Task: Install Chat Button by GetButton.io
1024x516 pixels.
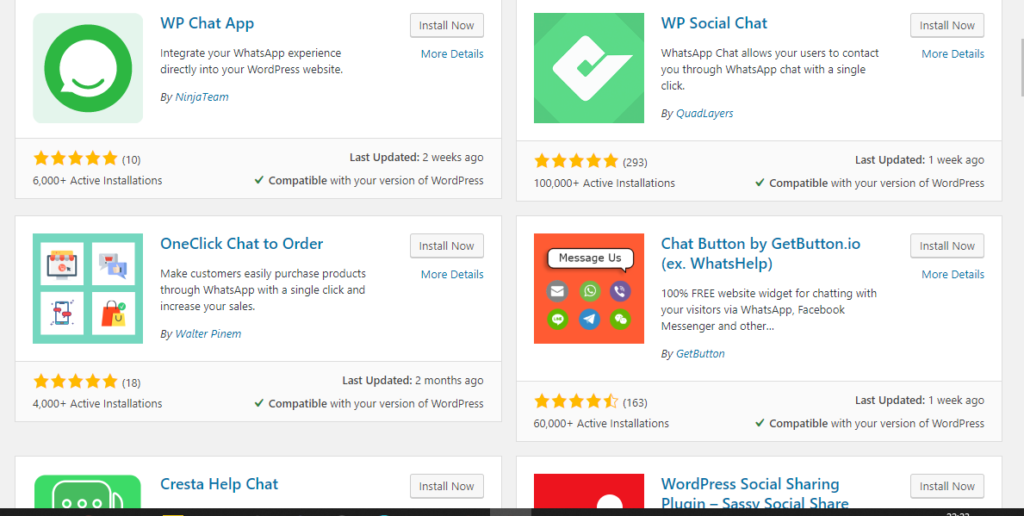Action: [946, 246]
